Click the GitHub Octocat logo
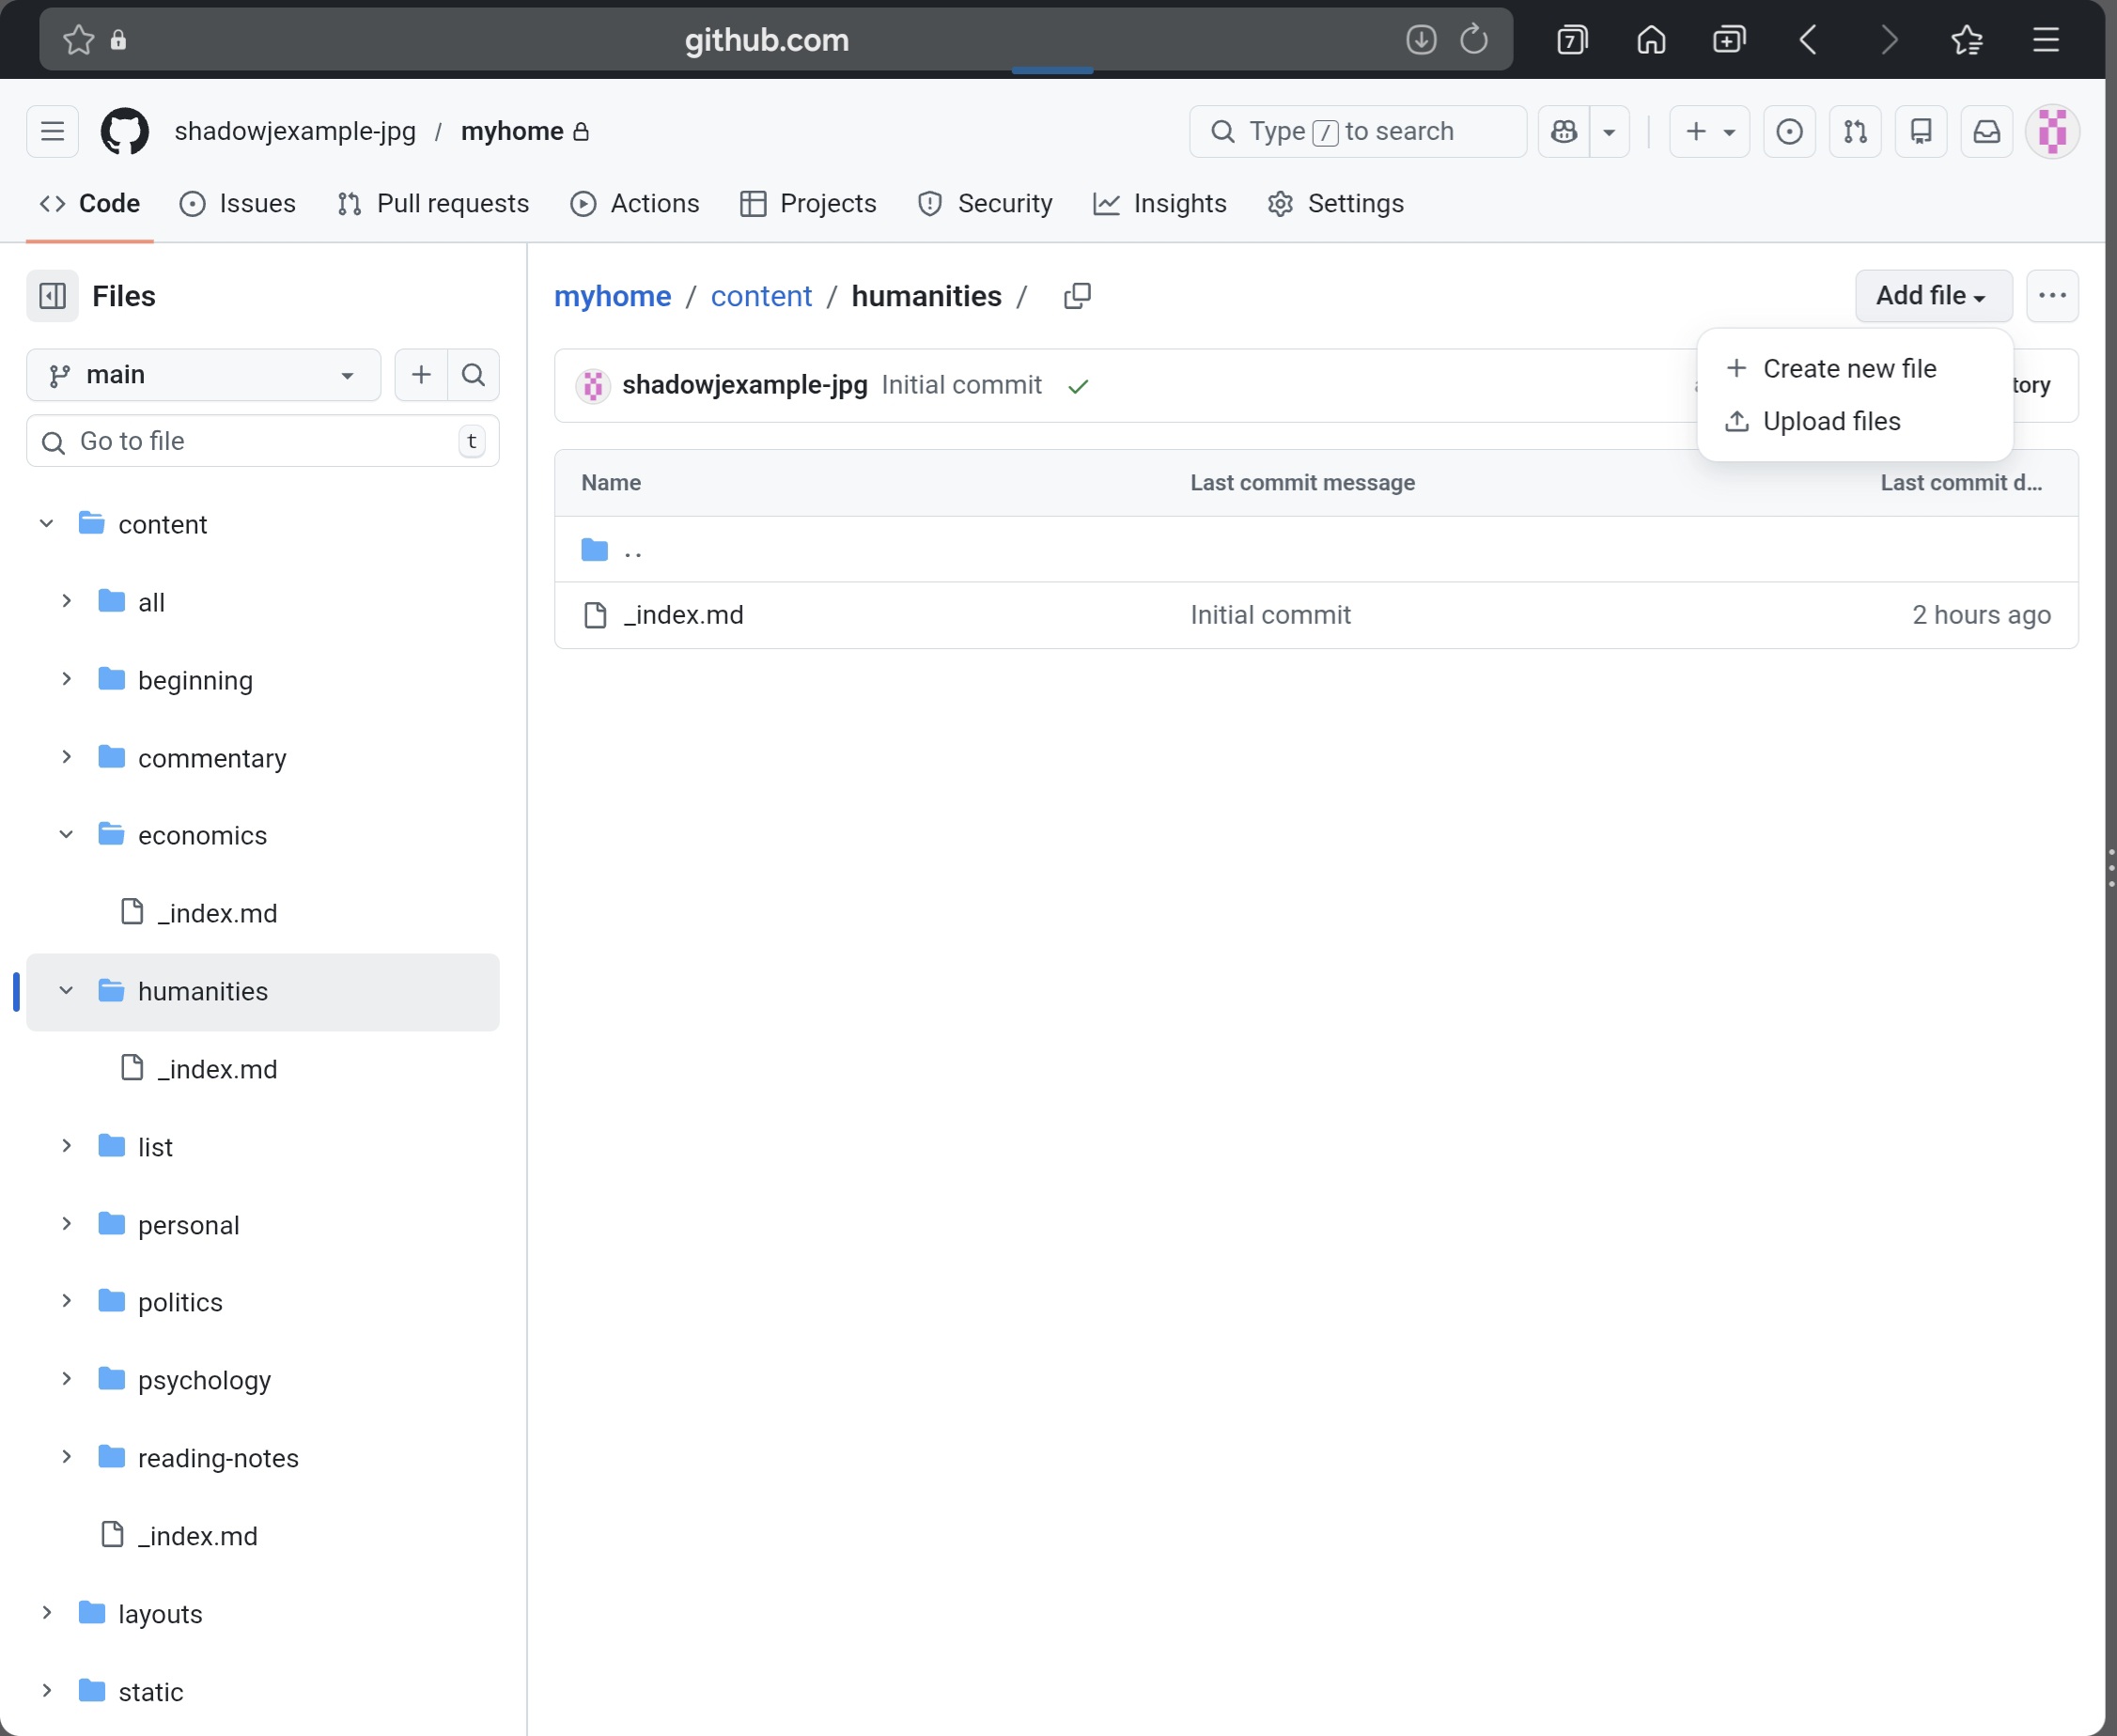This screenshot has width=2117, height=1736. click(124, 131)
